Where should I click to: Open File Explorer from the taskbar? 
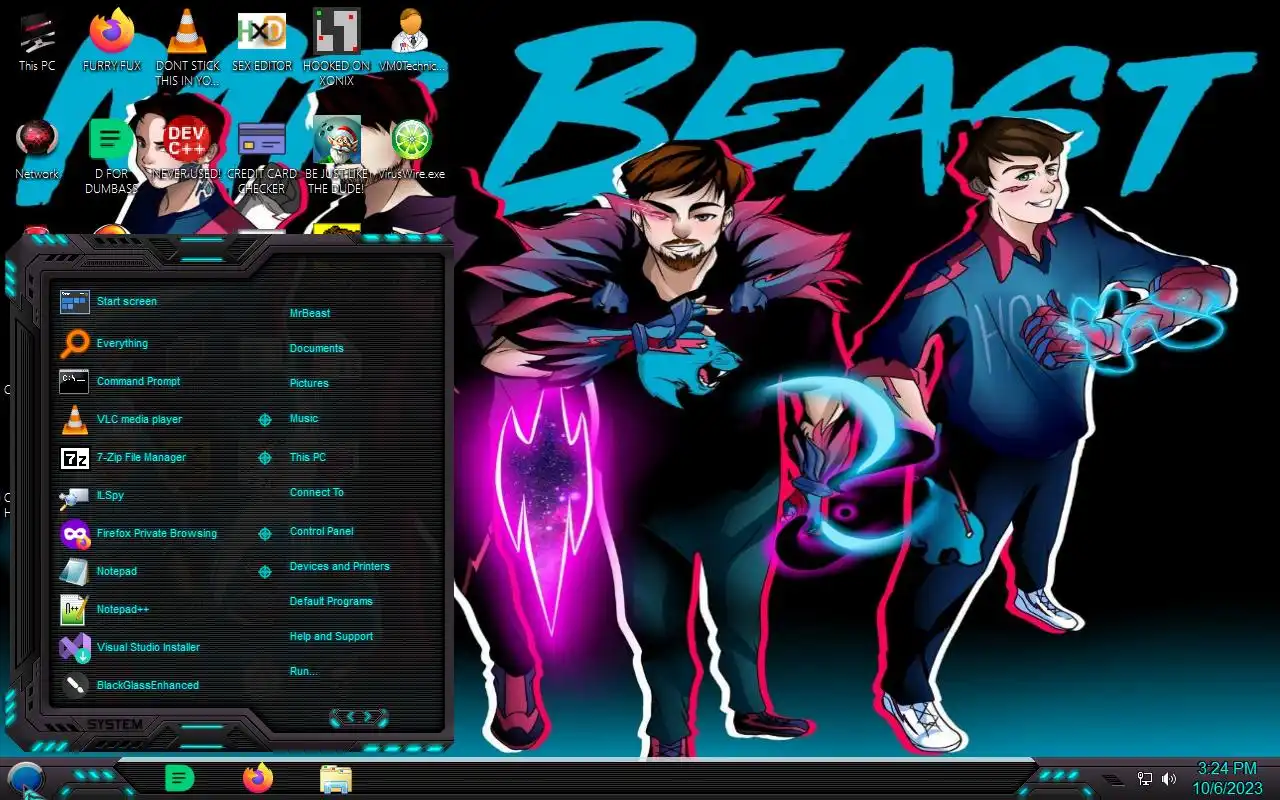336,779
